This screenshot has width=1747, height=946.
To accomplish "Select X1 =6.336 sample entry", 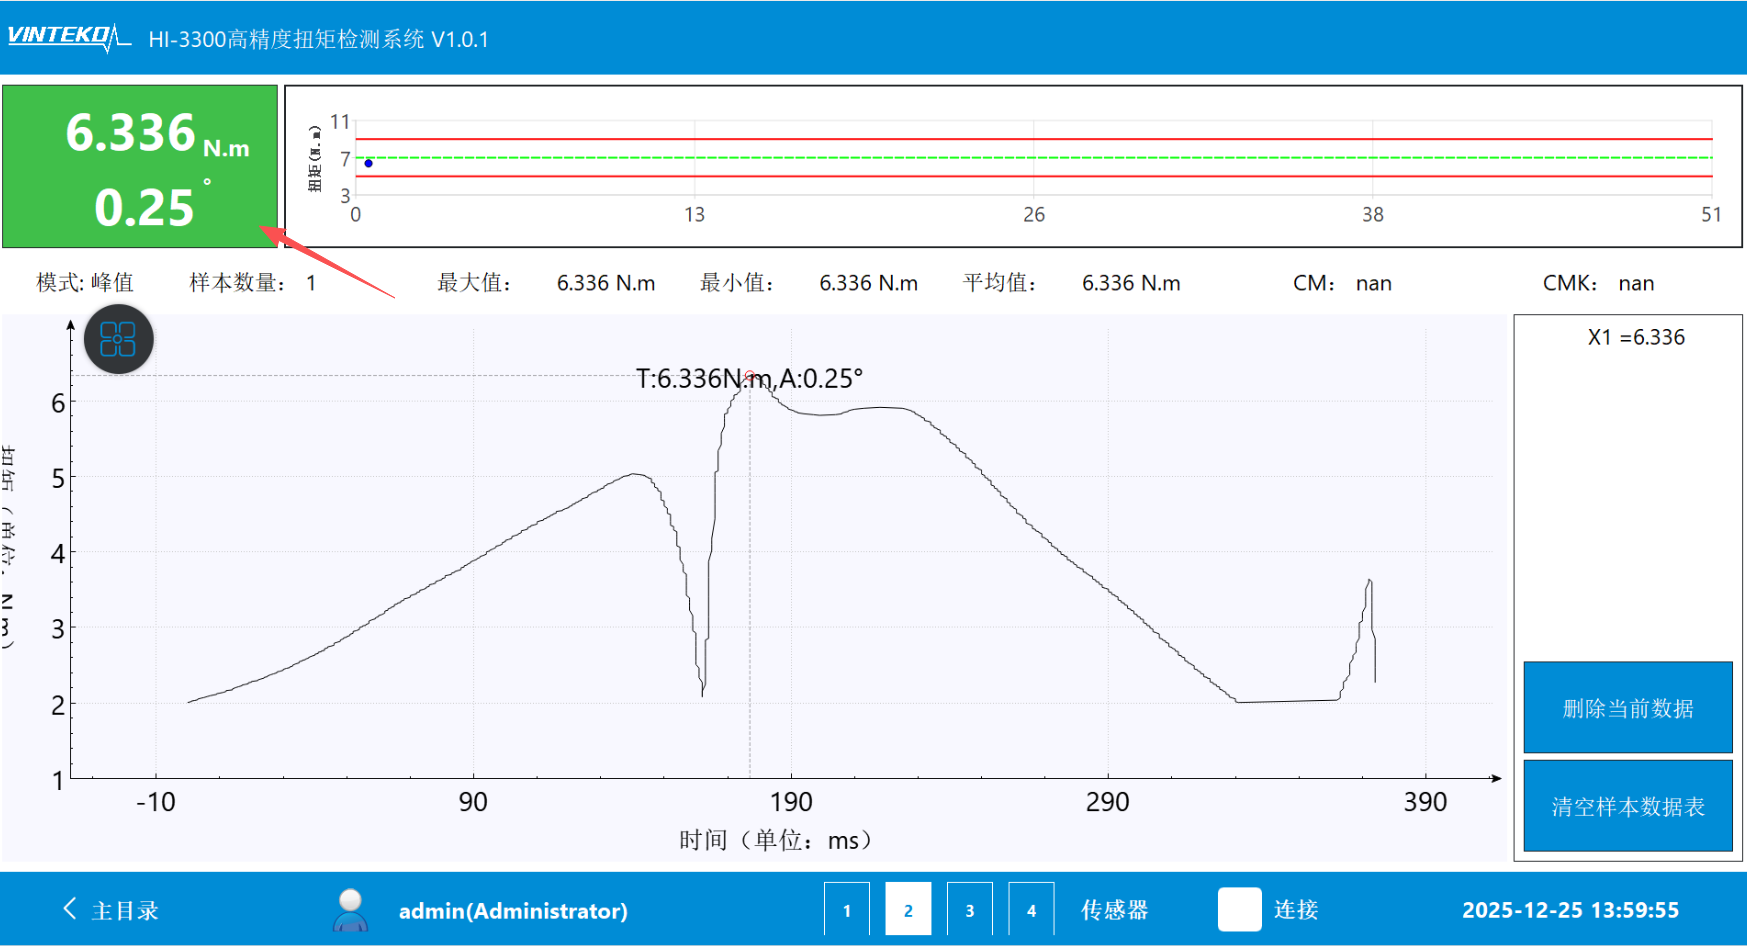I will 1635,338.
